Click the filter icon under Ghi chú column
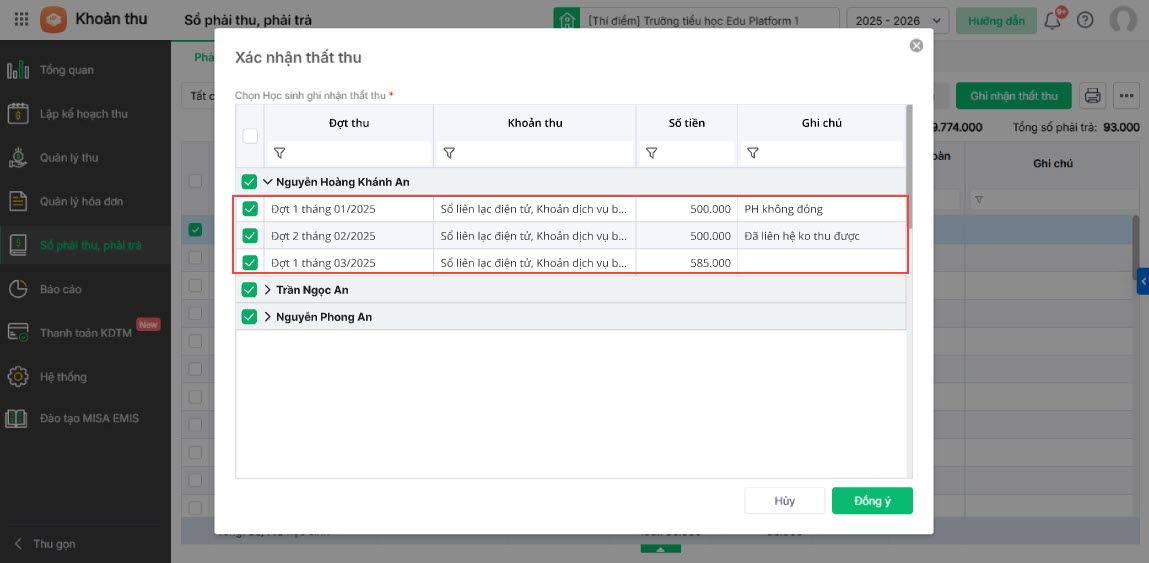The height and width of the screenshot is (563, 1149). (x=753, y=153)
